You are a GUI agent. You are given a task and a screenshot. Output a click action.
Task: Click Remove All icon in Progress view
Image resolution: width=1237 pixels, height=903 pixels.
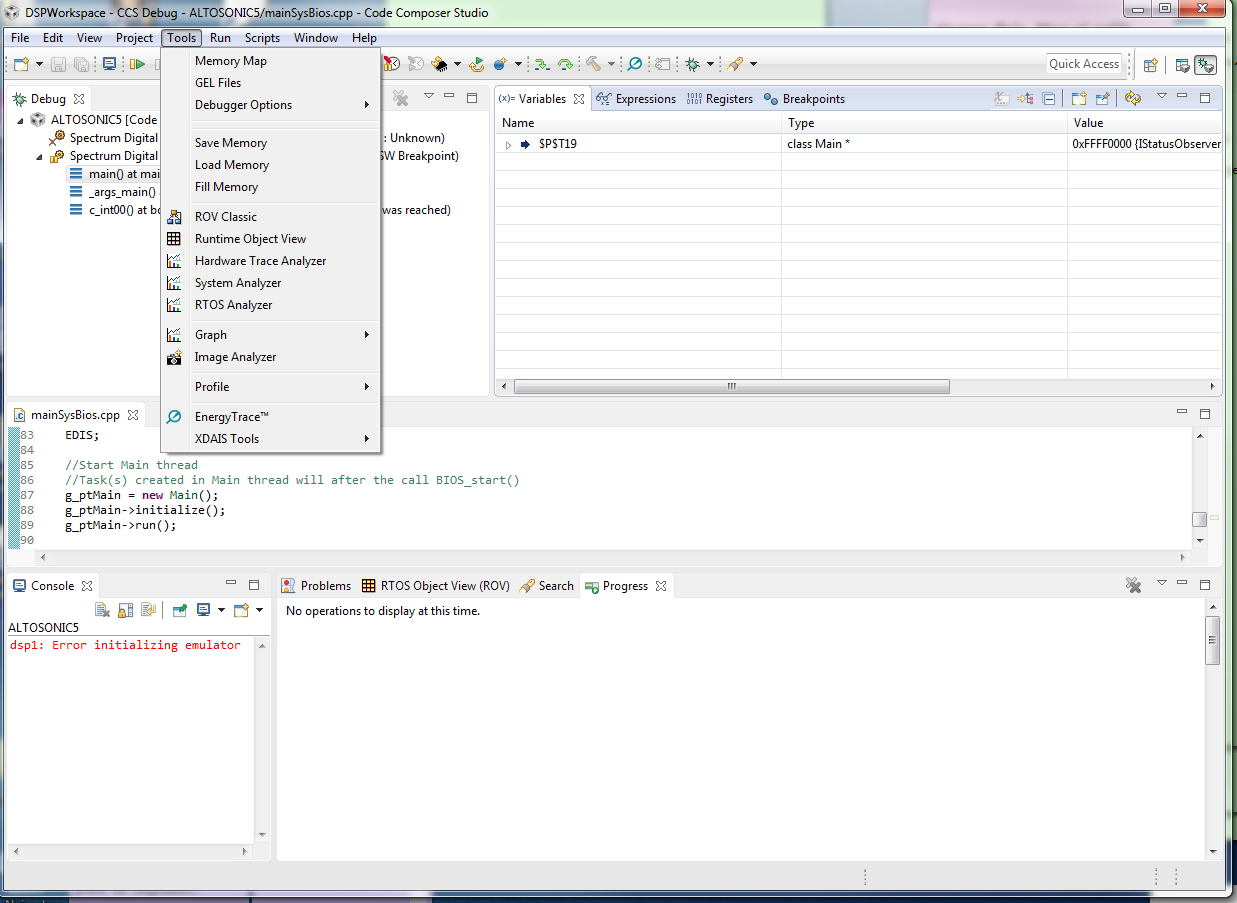pyautogui.click(x=1133, y=585)
